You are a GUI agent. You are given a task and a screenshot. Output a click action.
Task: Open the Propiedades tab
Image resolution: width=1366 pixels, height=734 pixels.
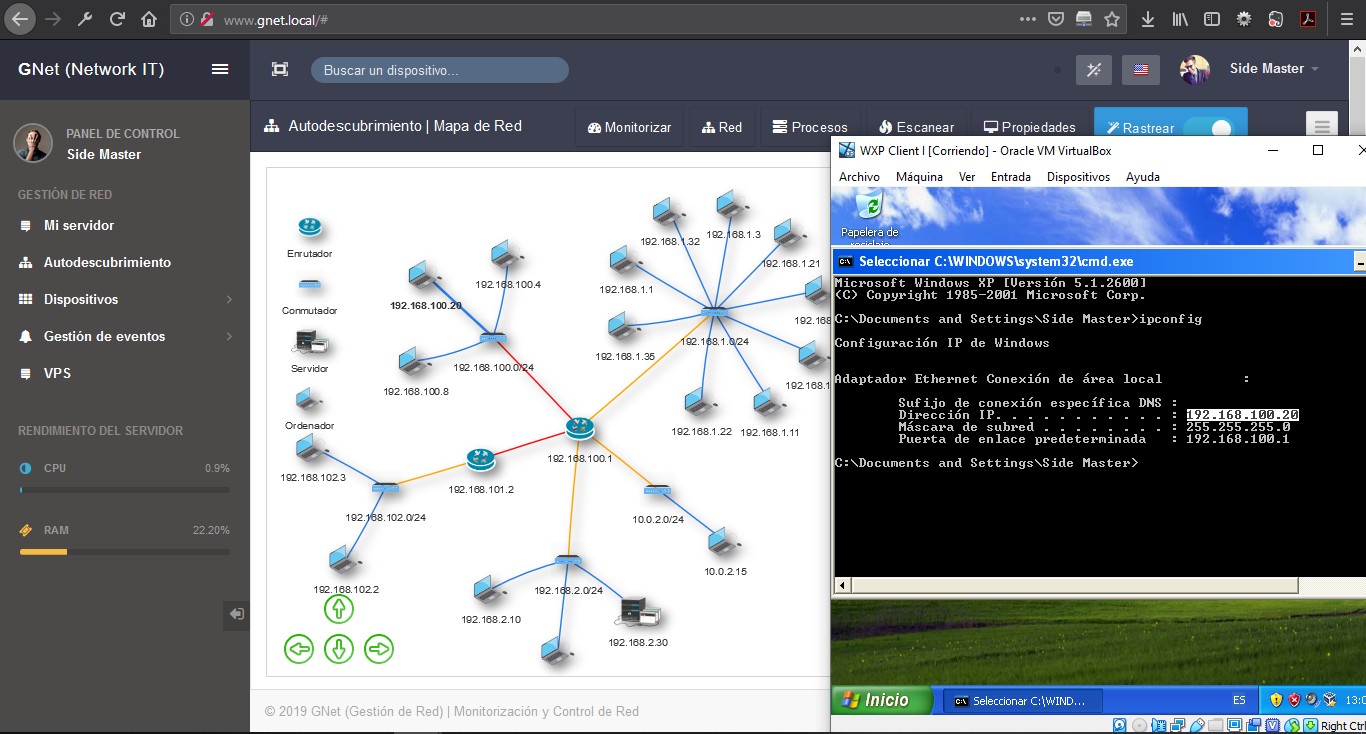point(1030,127)
